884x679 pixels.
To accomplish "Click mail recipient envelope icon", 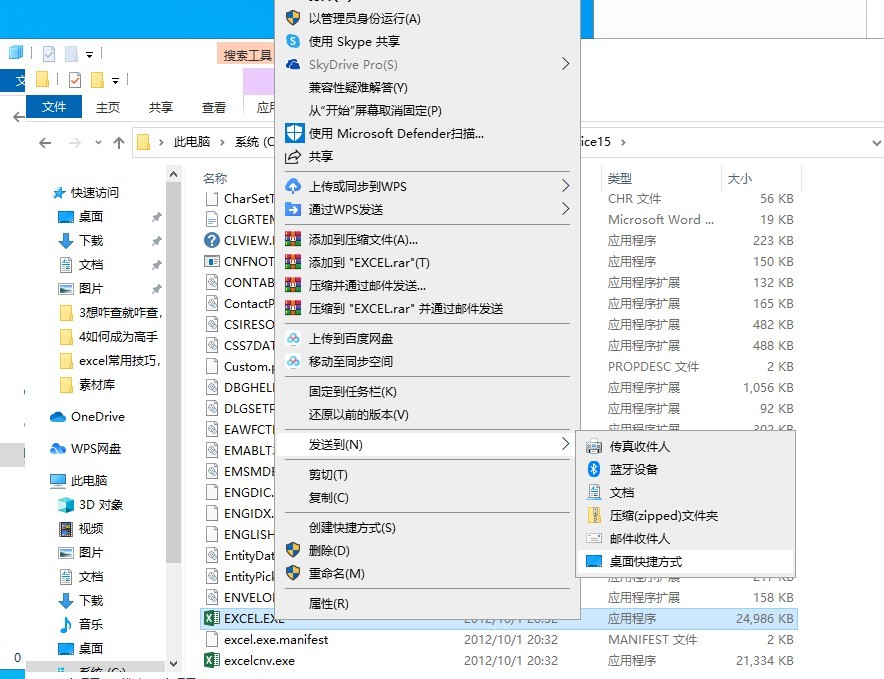I will [x=594, y=538].
